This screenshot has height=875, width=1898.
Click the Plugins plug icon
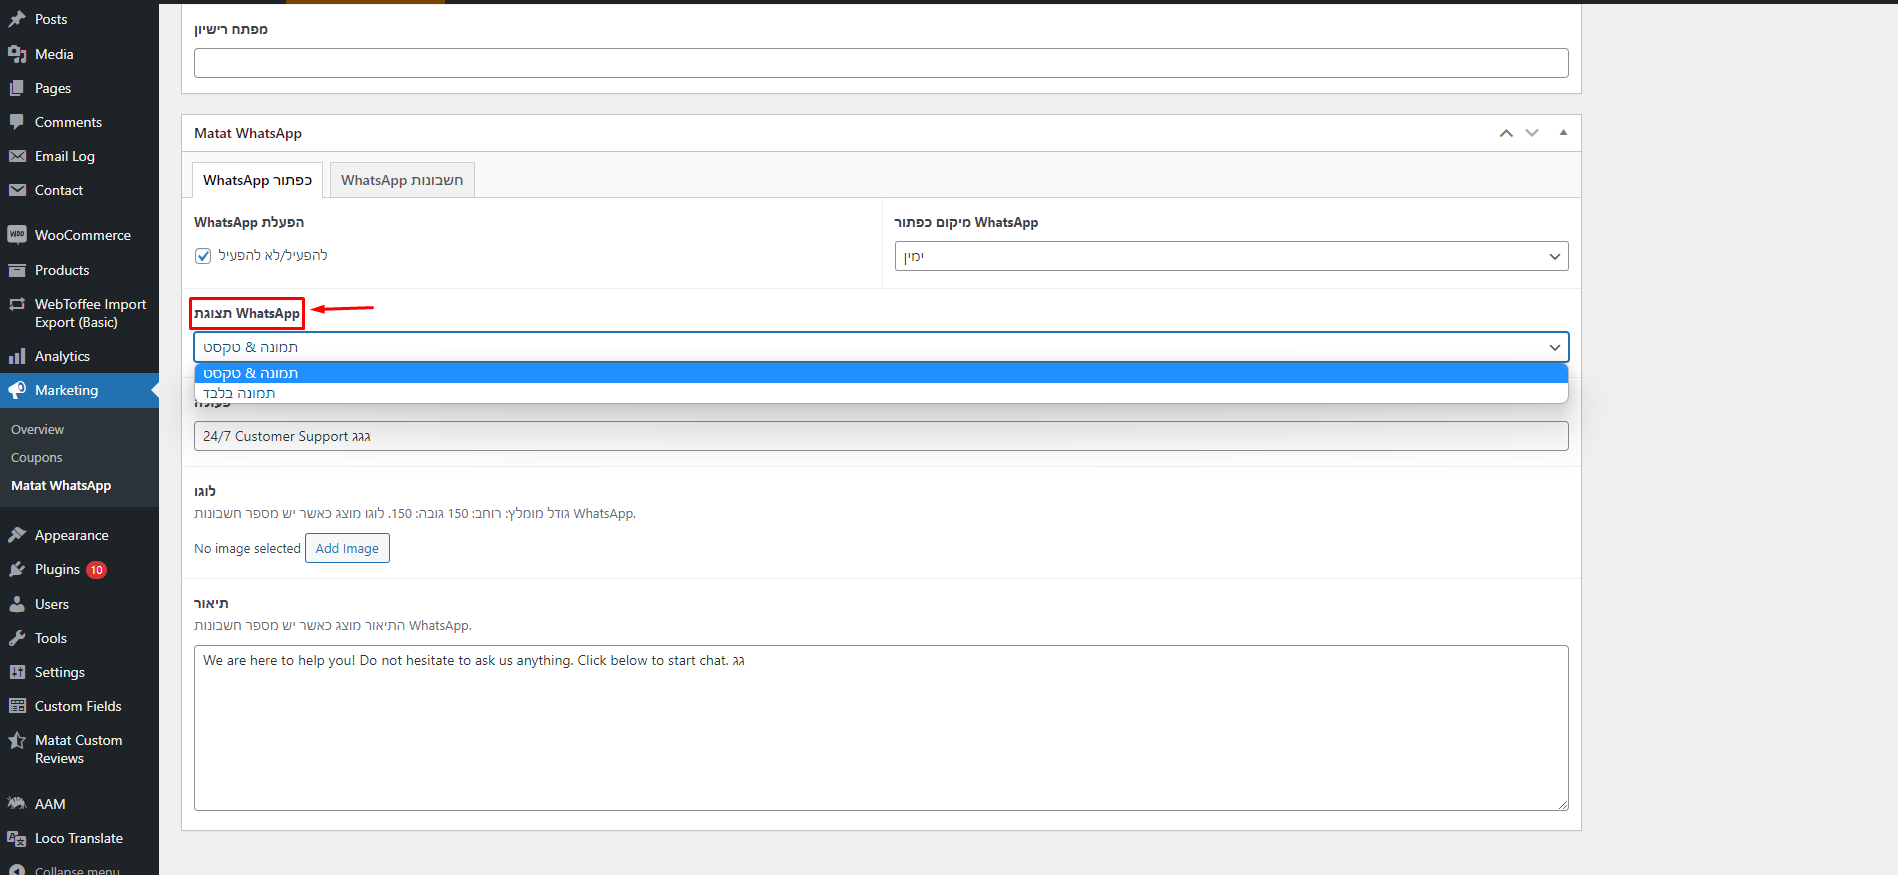click(x=17, y=569)
